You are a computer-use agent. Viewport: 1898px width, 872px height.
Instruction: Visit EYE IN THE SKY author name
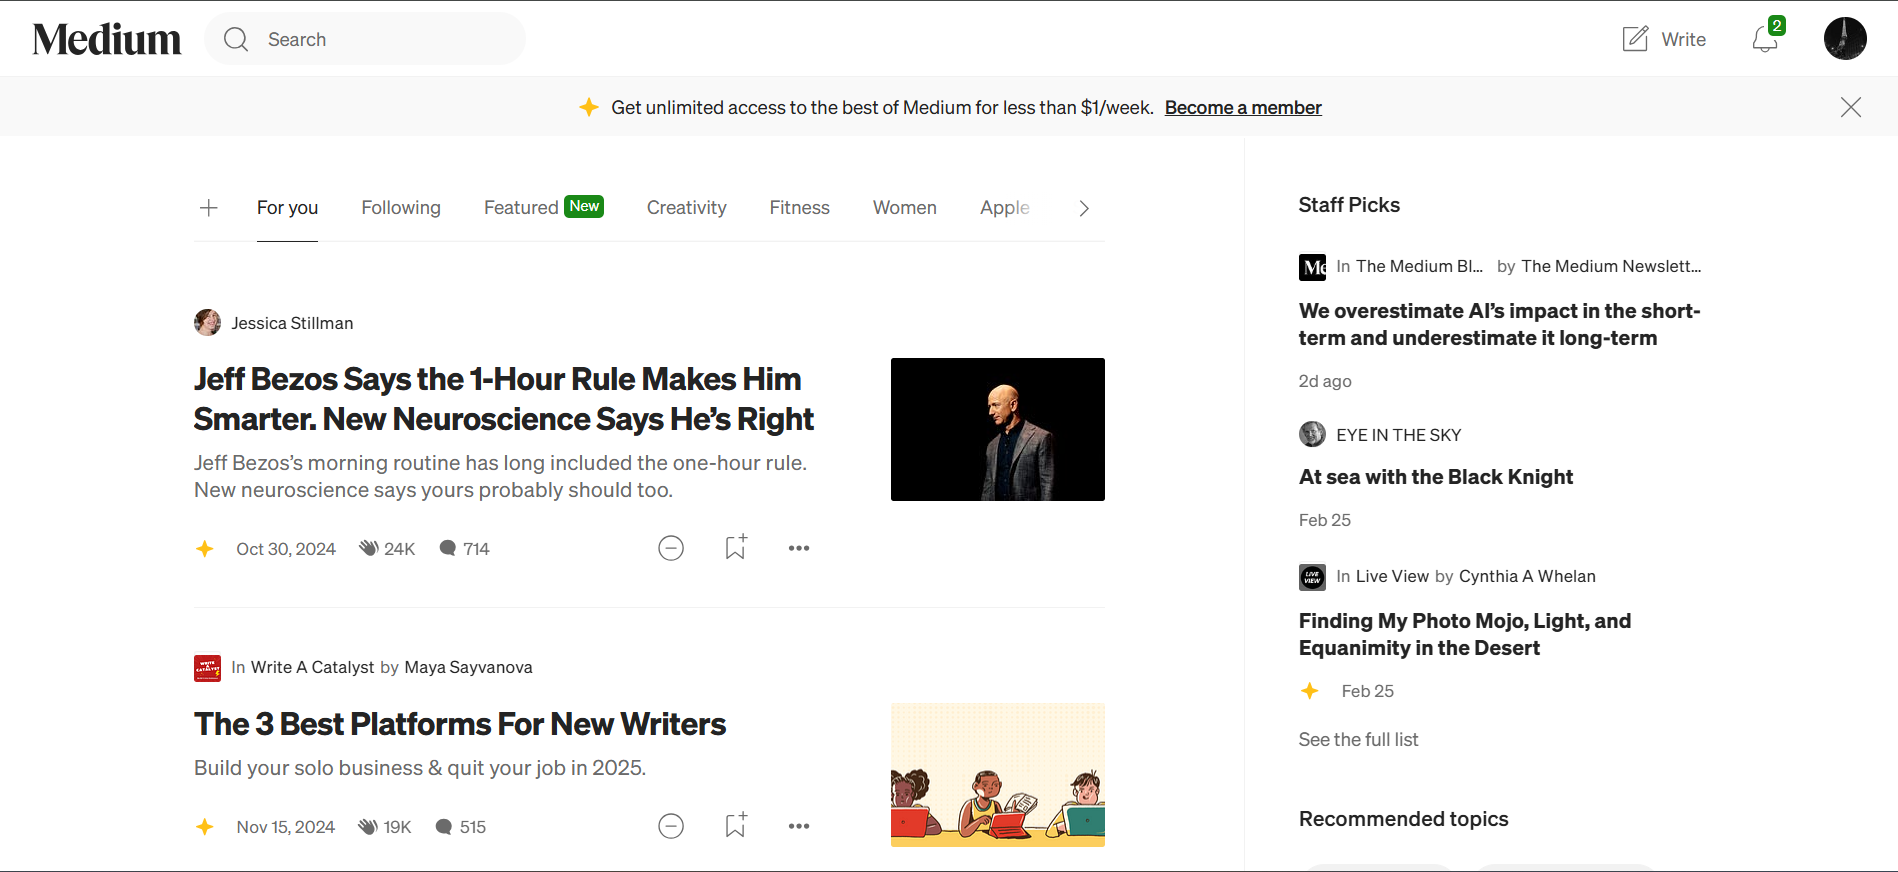pos(1398,435)
